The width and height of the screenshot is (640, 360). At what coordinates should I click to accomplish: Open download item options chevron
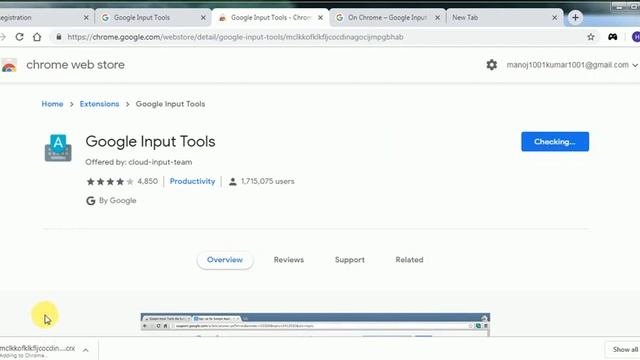(x=86, y=350)
